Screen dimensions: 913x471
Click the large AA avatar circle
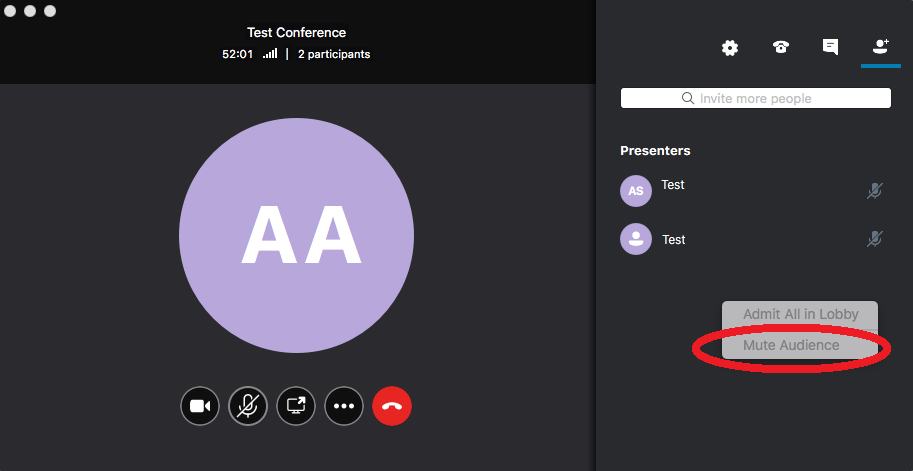[x=296, y=235]
